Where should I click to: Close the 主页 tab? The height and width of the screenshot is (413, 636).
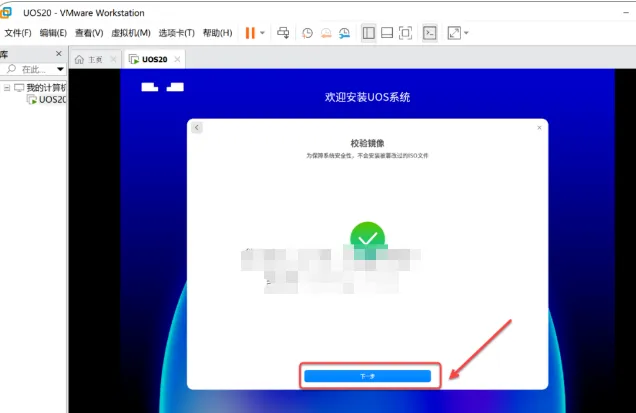(113, 60)
